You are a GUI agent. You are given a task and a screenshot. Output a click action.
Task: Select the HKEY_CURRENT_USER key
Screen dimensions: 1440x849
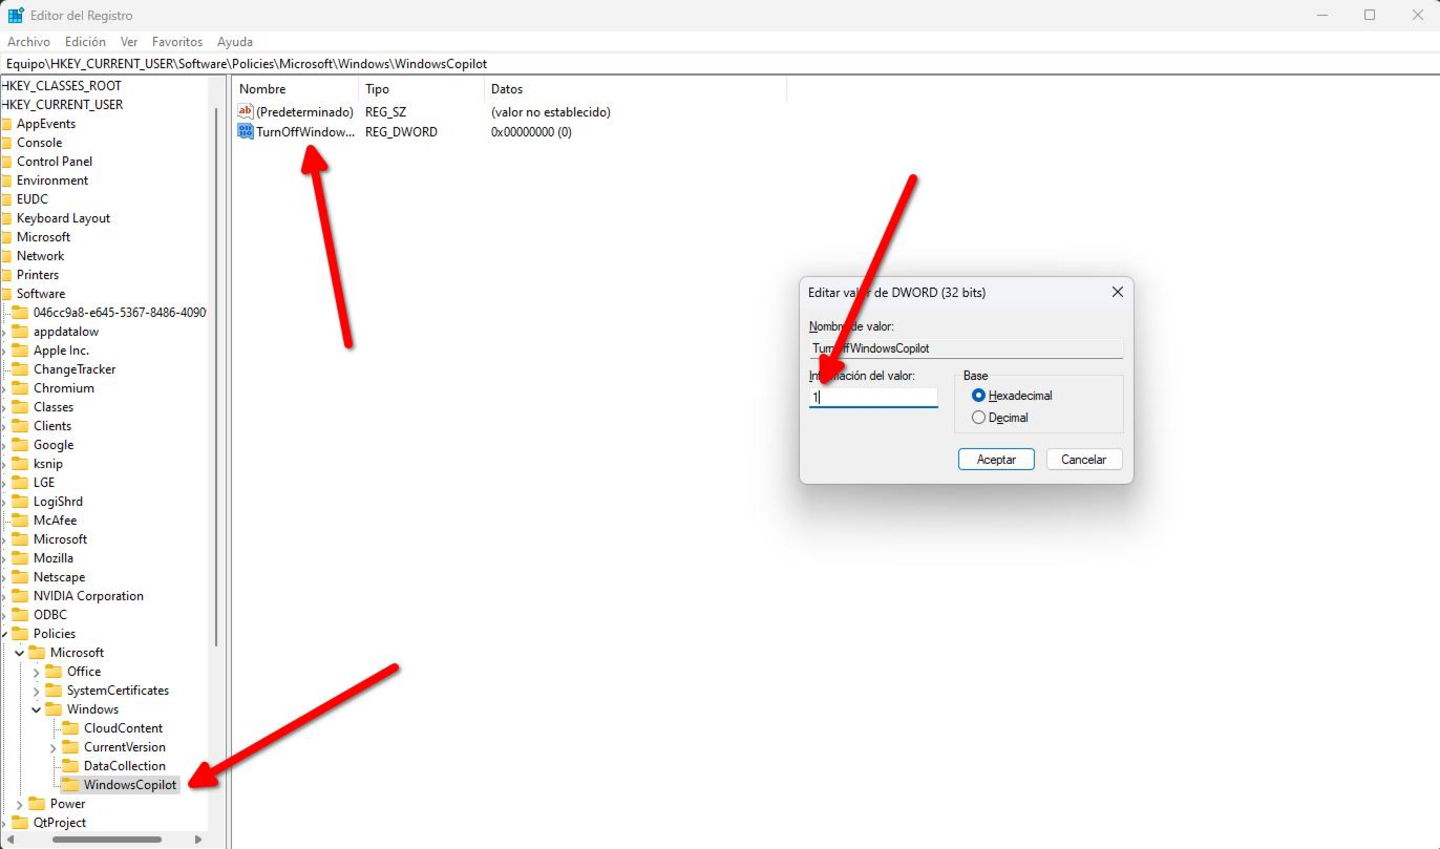pyautogui.click(x=63, y=105)
